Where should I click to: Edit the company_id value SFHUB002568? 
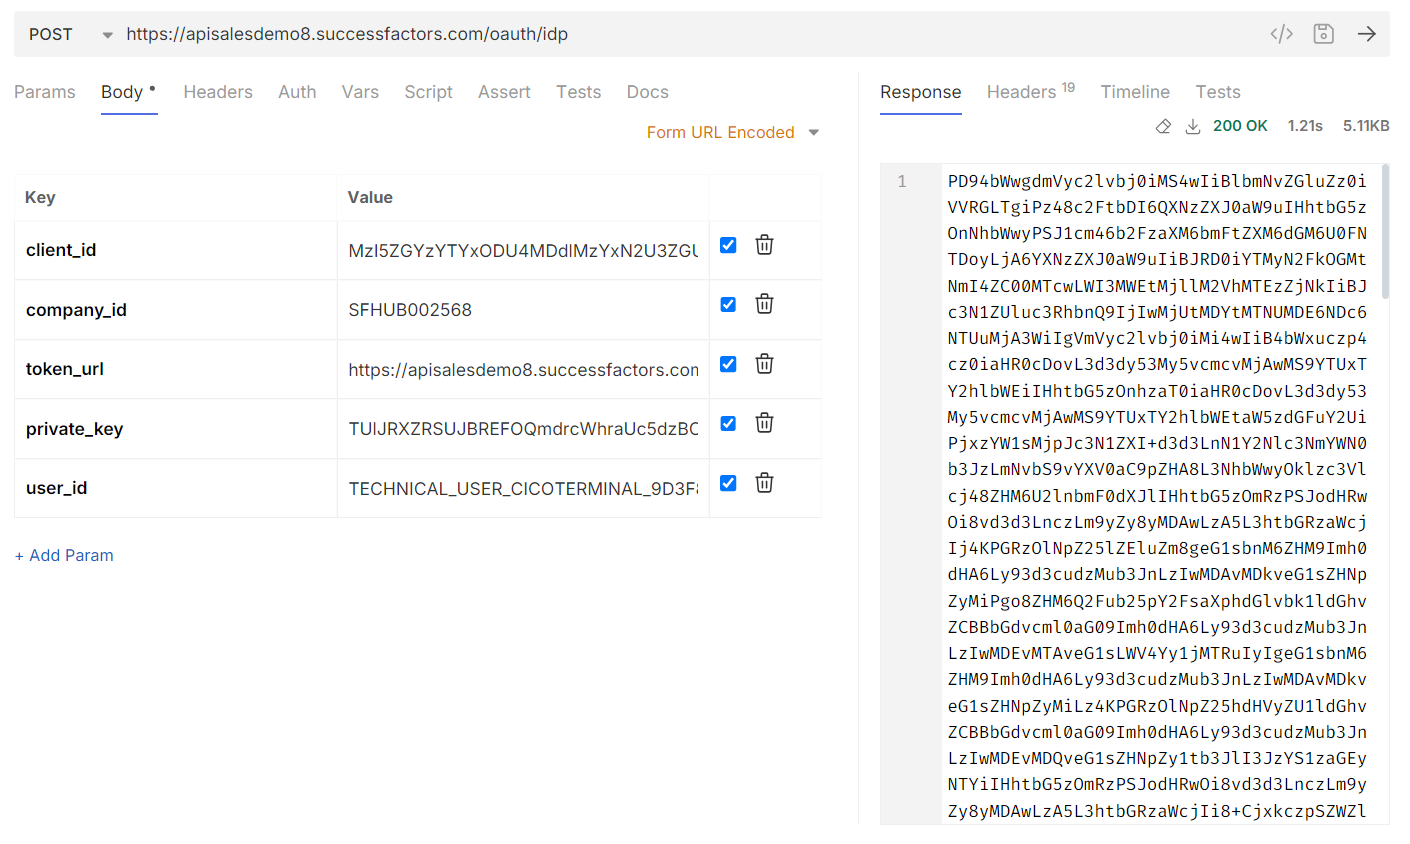coord(523,310)
